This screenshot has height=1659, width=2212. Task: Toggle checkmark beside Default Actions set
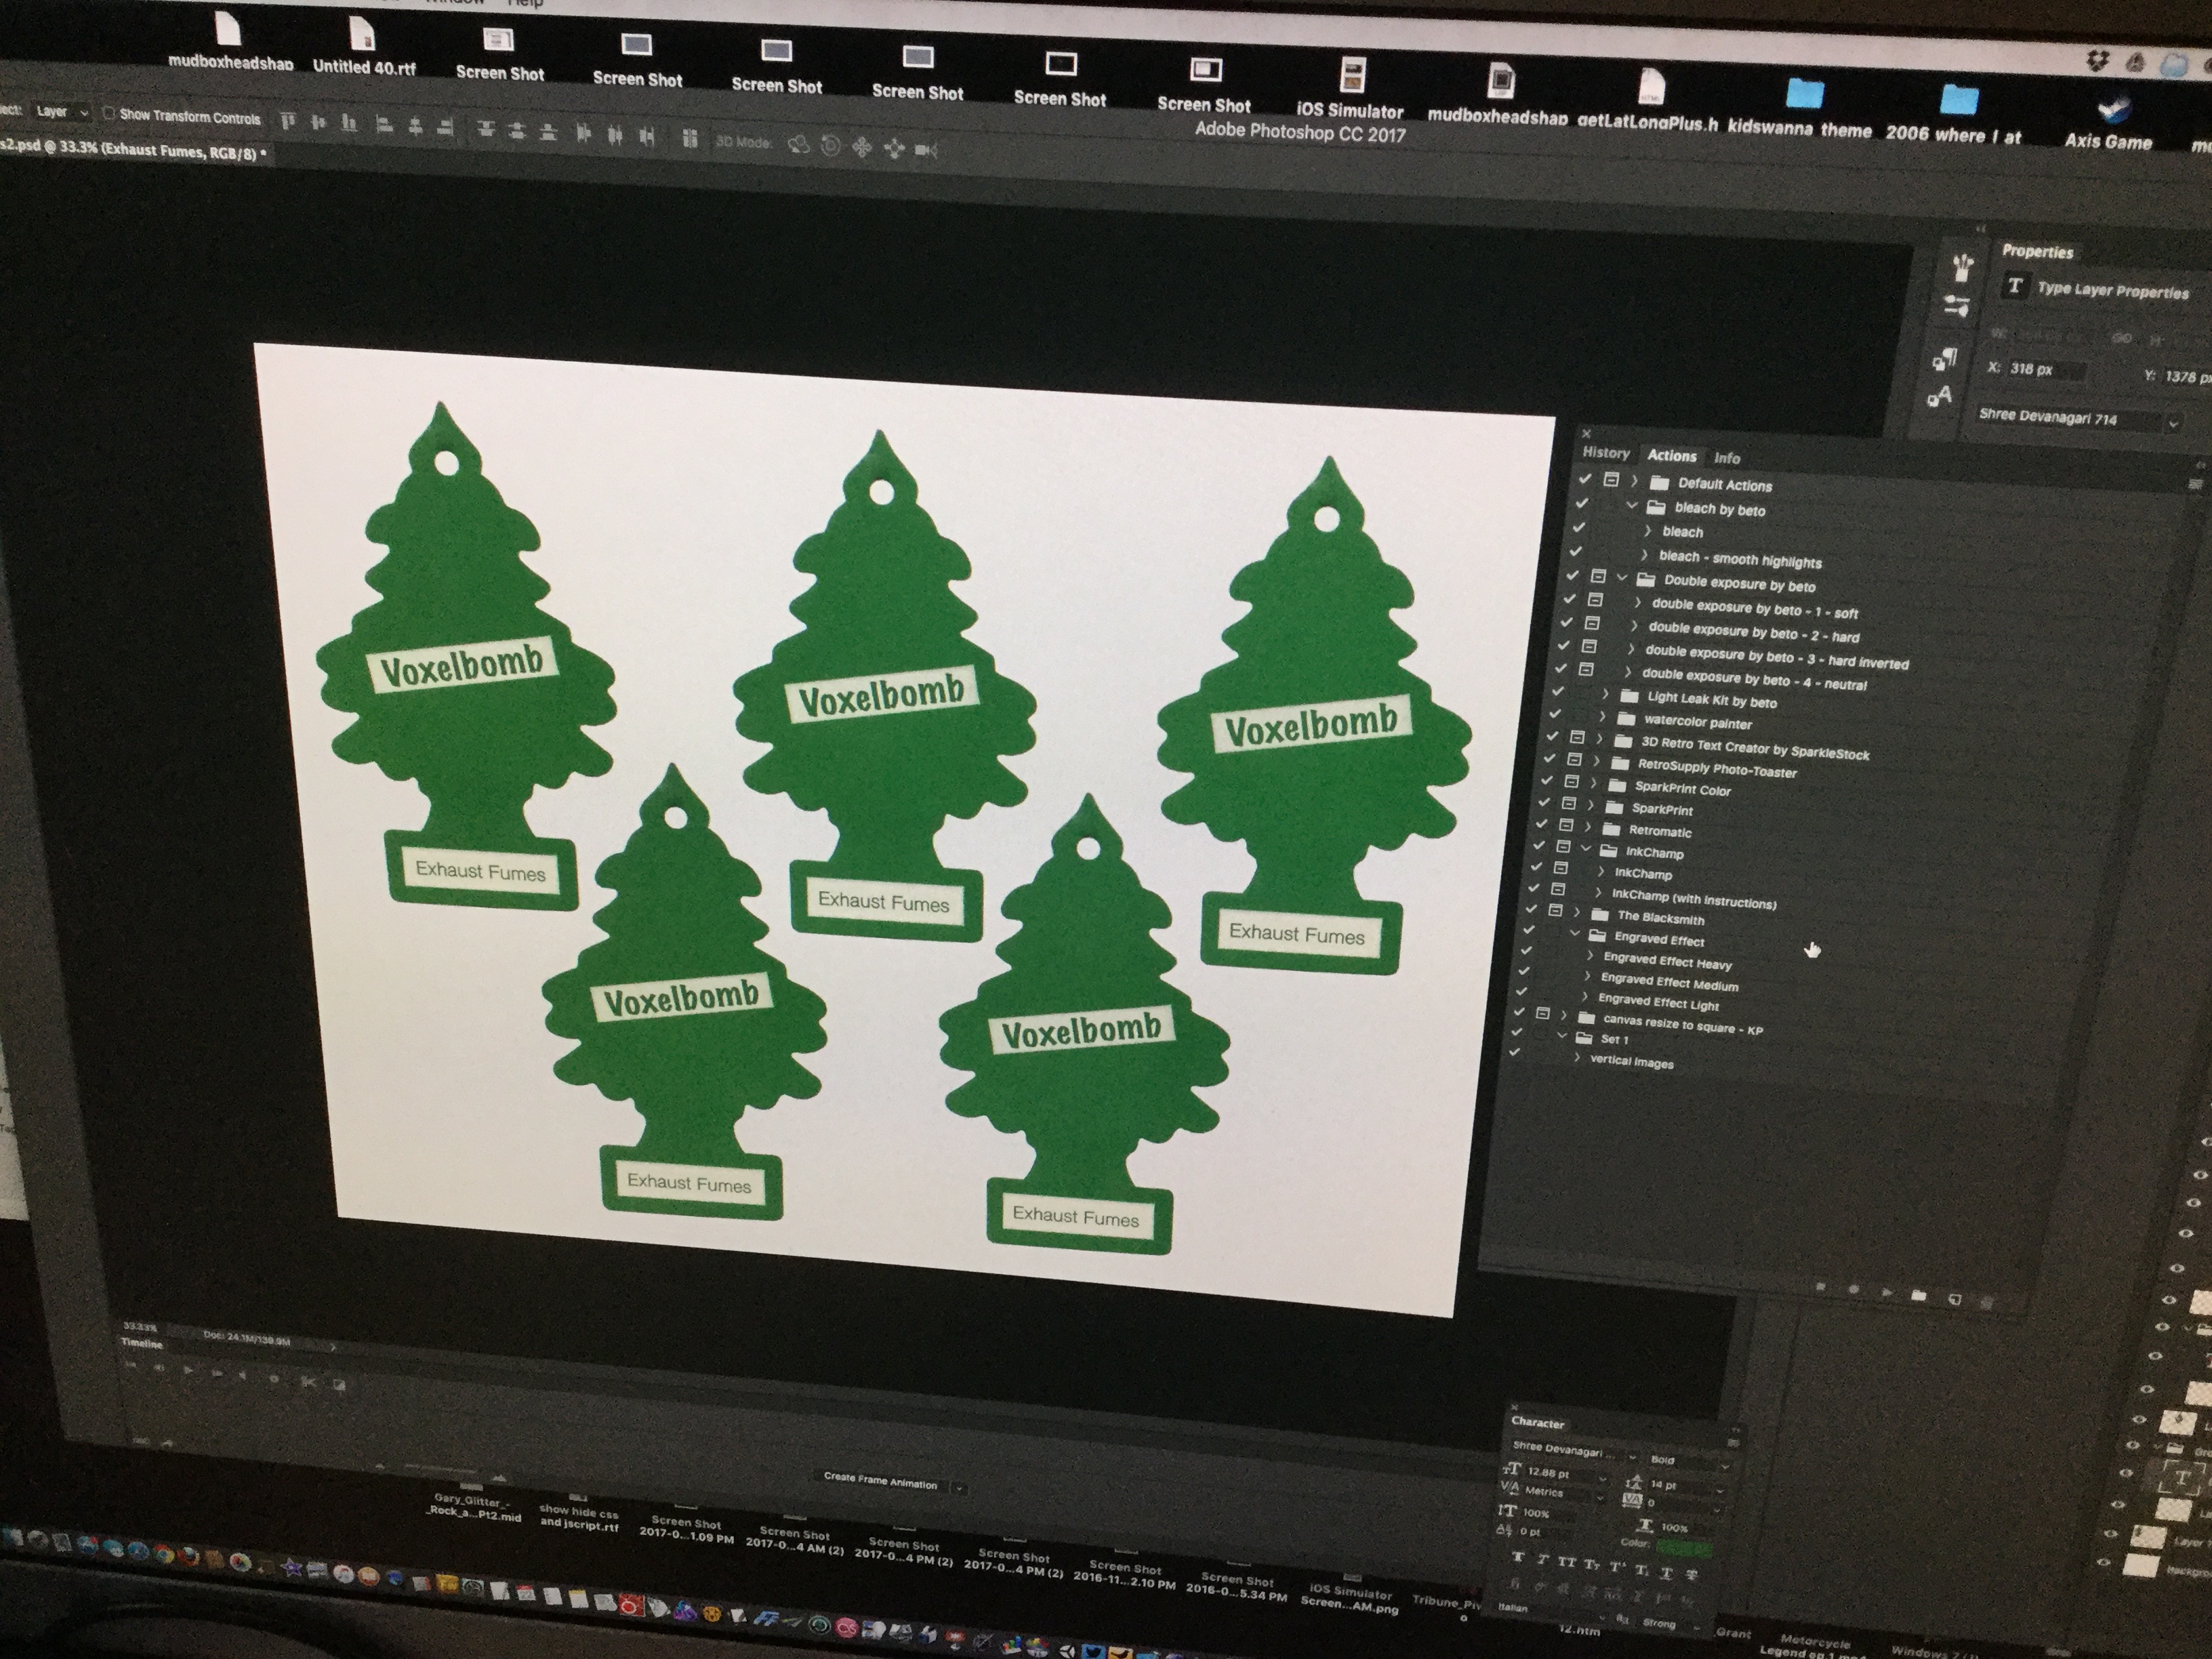tap(1584, 479)
